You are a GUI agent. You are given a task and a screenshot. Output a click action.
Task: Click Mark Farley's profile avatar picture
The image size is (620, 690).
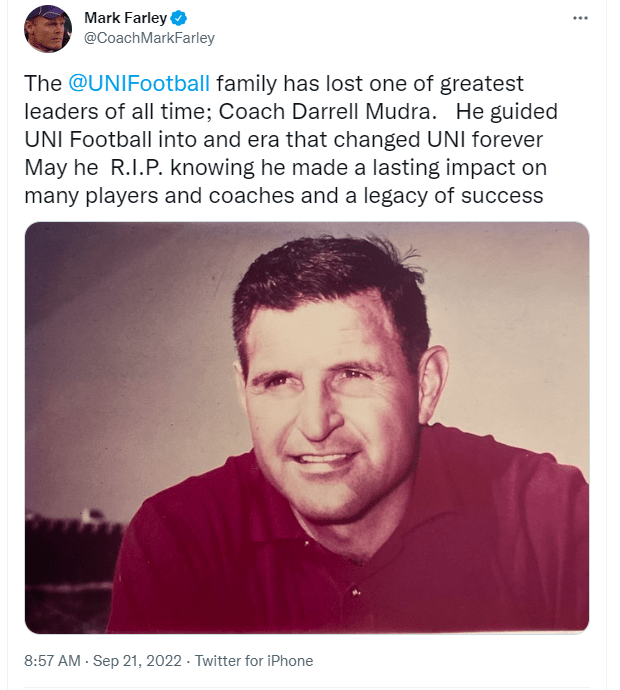pos(48,28)
